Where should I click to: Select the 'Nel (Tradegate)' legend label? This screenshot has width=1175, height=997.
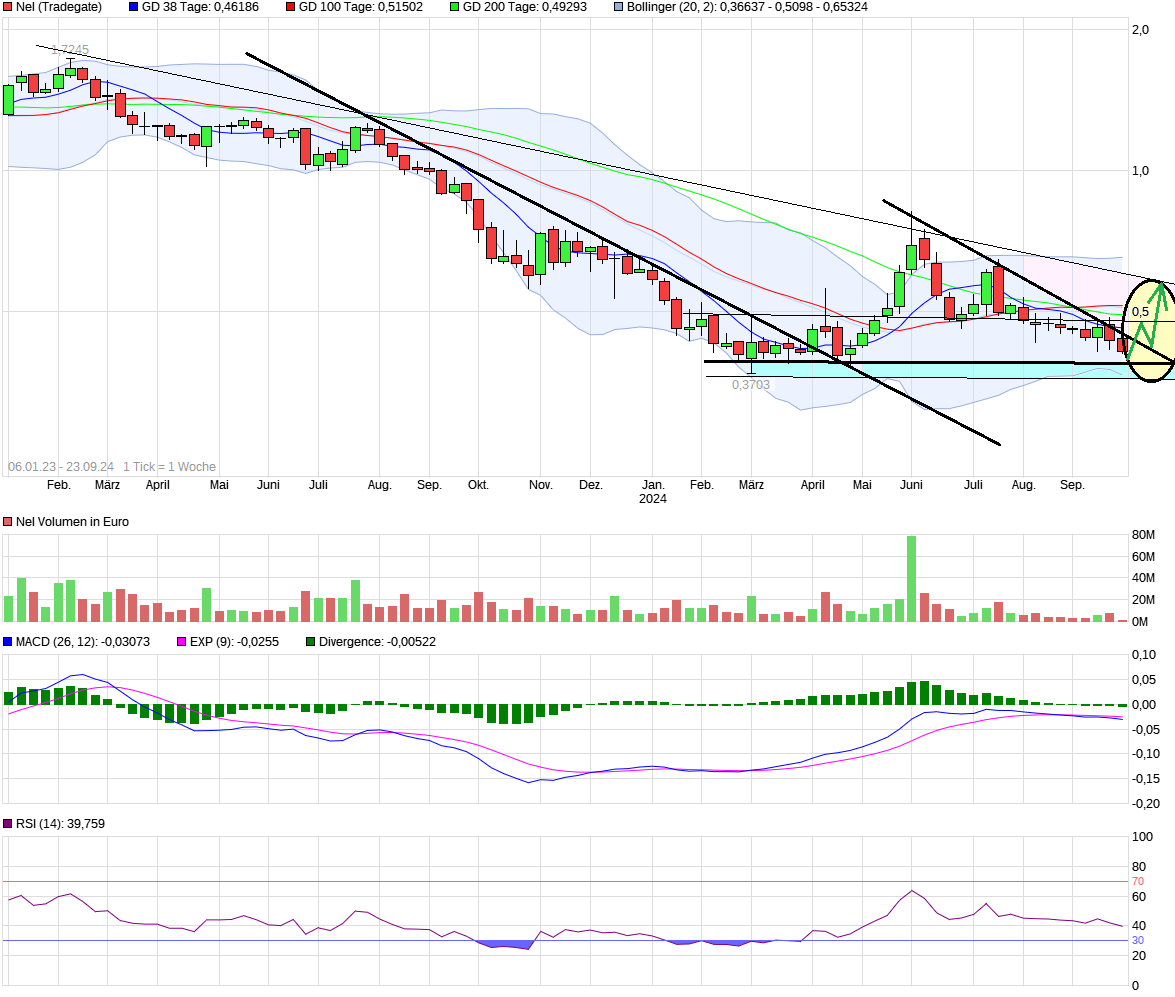58,7
